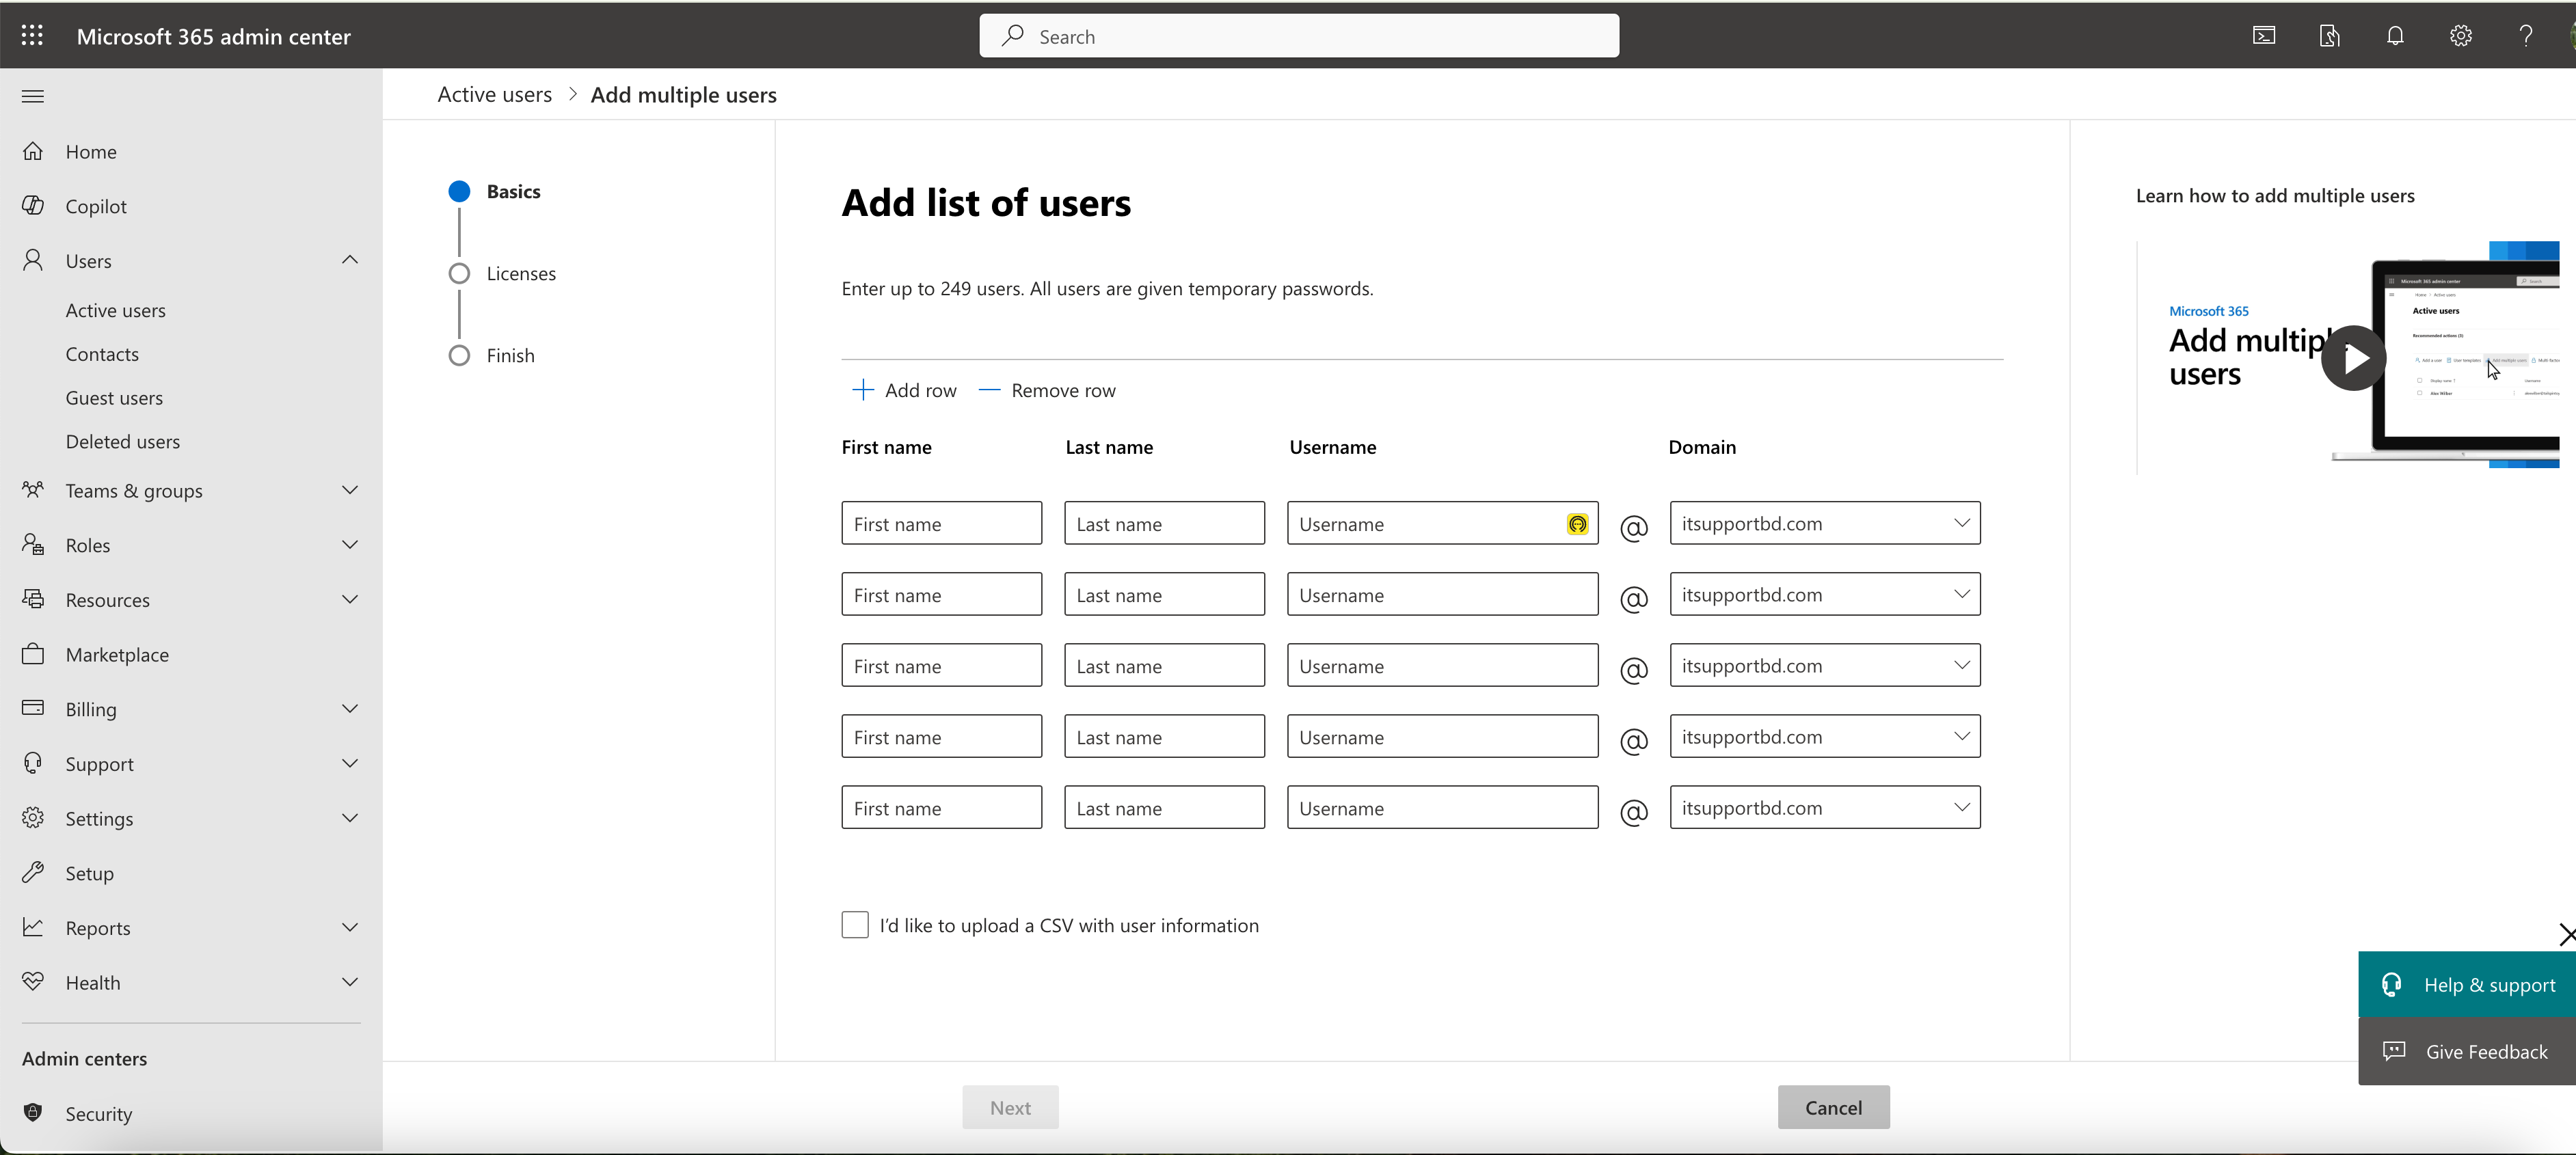
Task: Open notifications bell icon
Action: tap(2395, 36)
